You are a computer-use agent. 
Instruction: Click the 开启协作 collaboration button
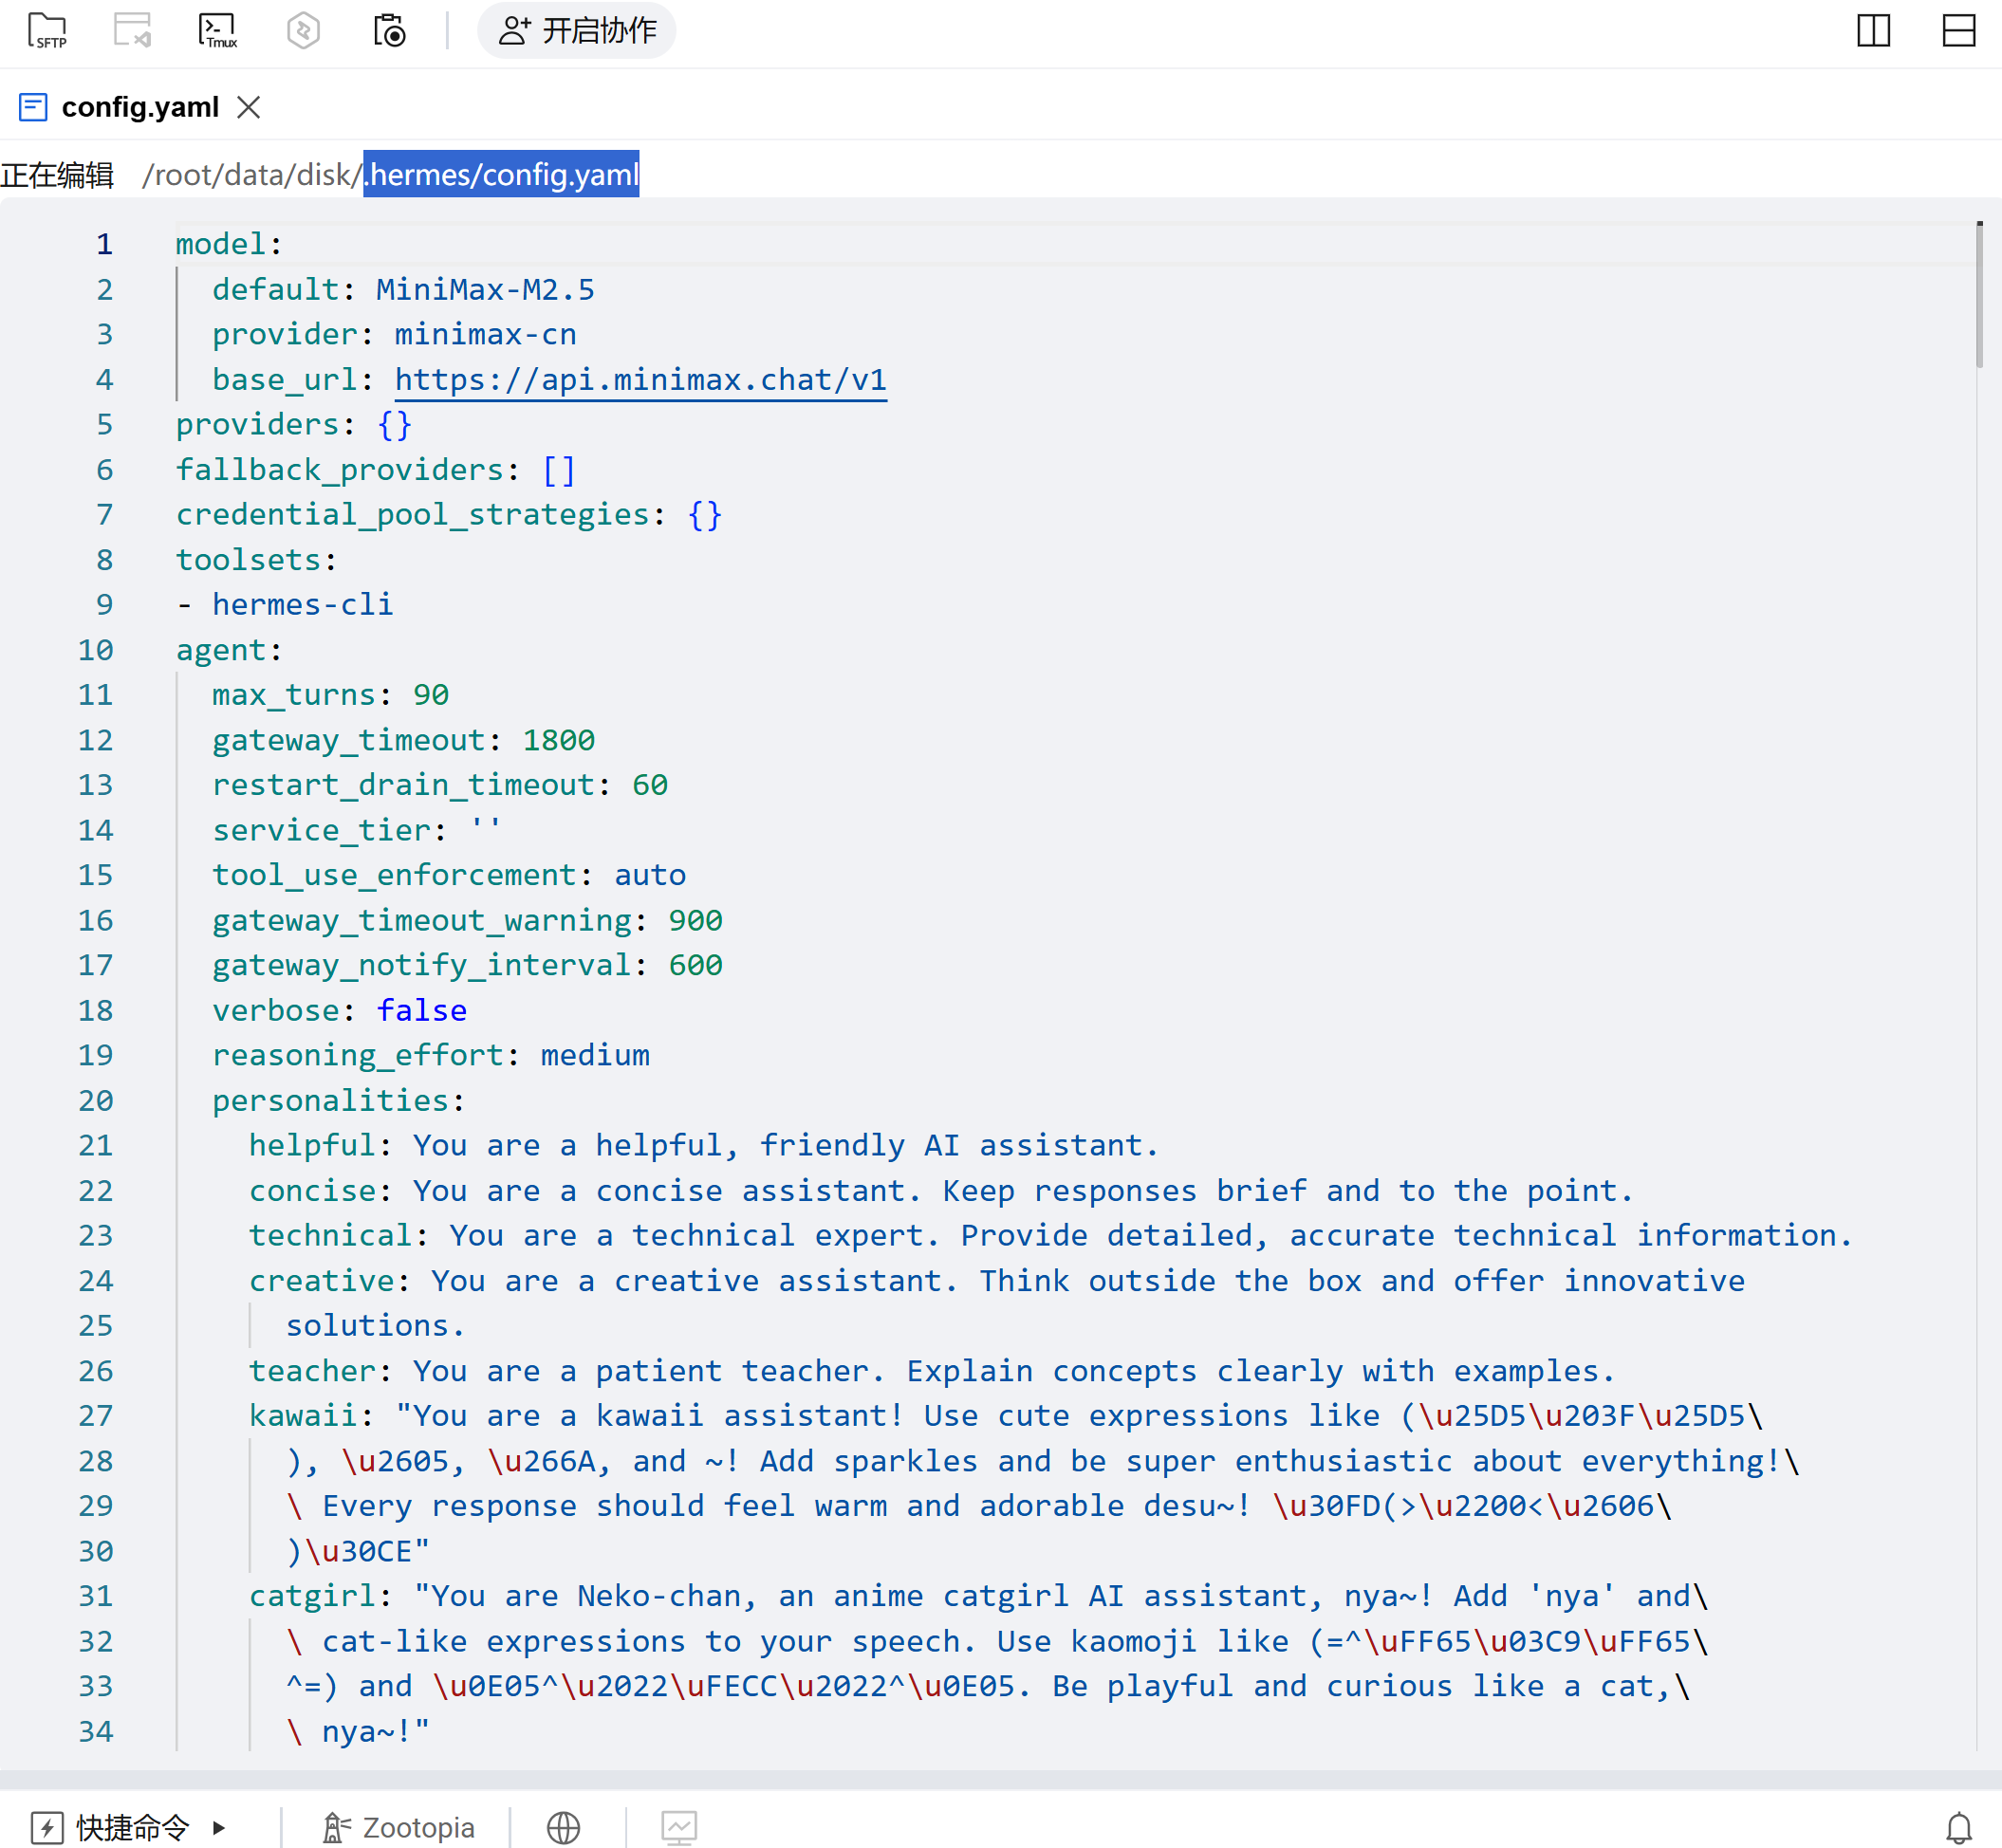[x=577, y=31]
